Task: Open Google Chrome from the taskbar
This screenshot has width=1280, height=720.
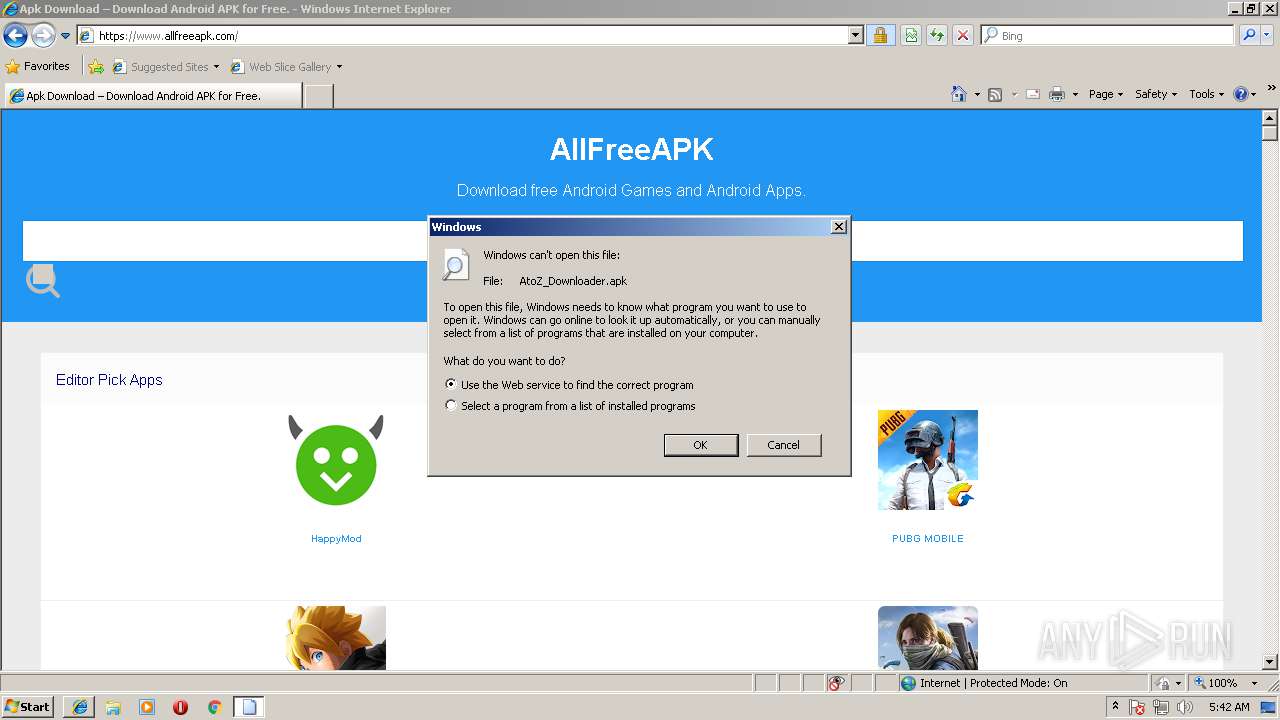Action: (x=214, y=707)
